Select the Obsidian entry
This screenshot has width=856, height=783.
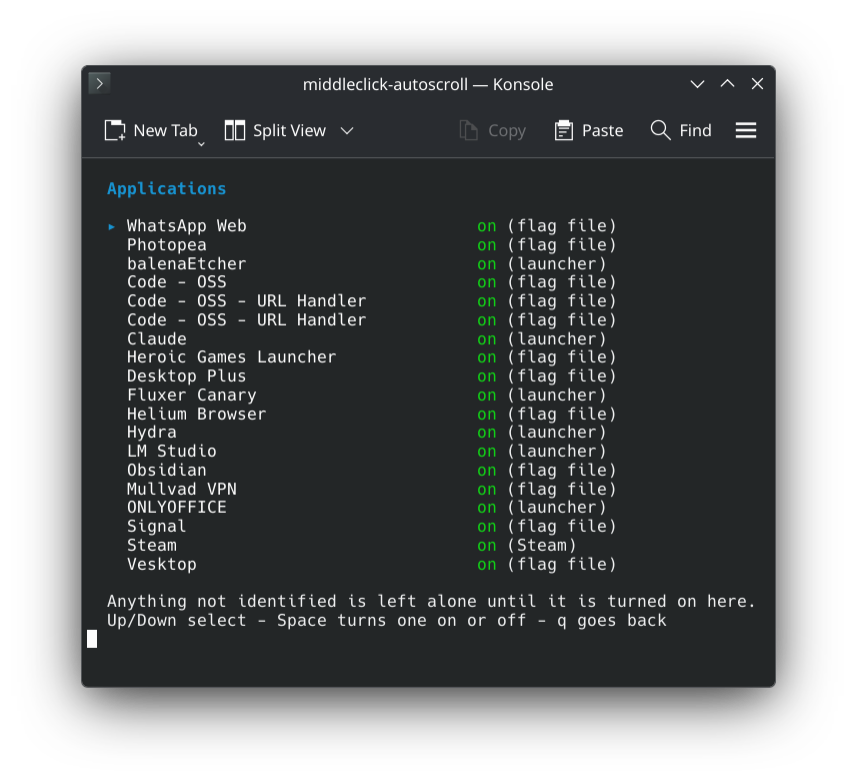167,470
